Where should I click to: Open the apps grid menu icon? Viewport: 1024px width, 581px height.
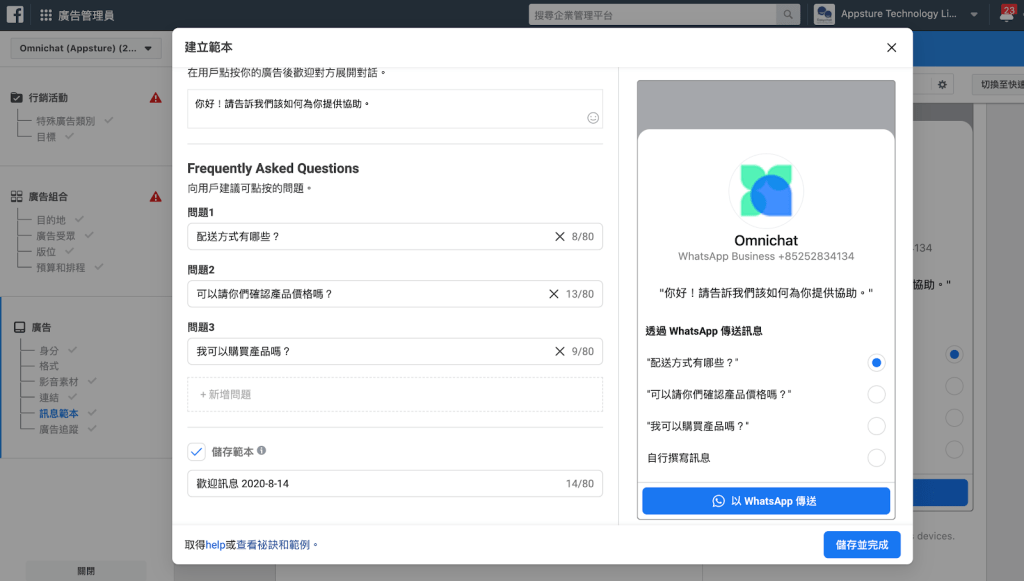(x=46, y=15)
